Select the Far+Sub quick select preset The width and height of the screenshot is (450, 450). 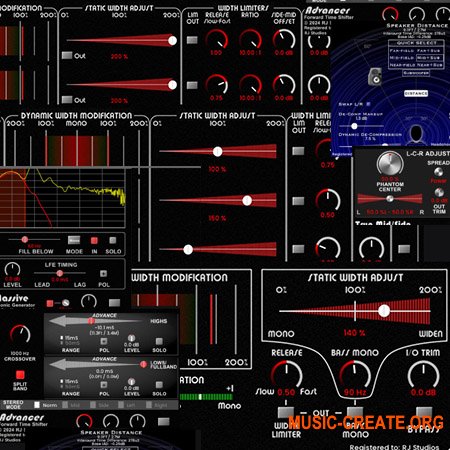tap(428, 50)
